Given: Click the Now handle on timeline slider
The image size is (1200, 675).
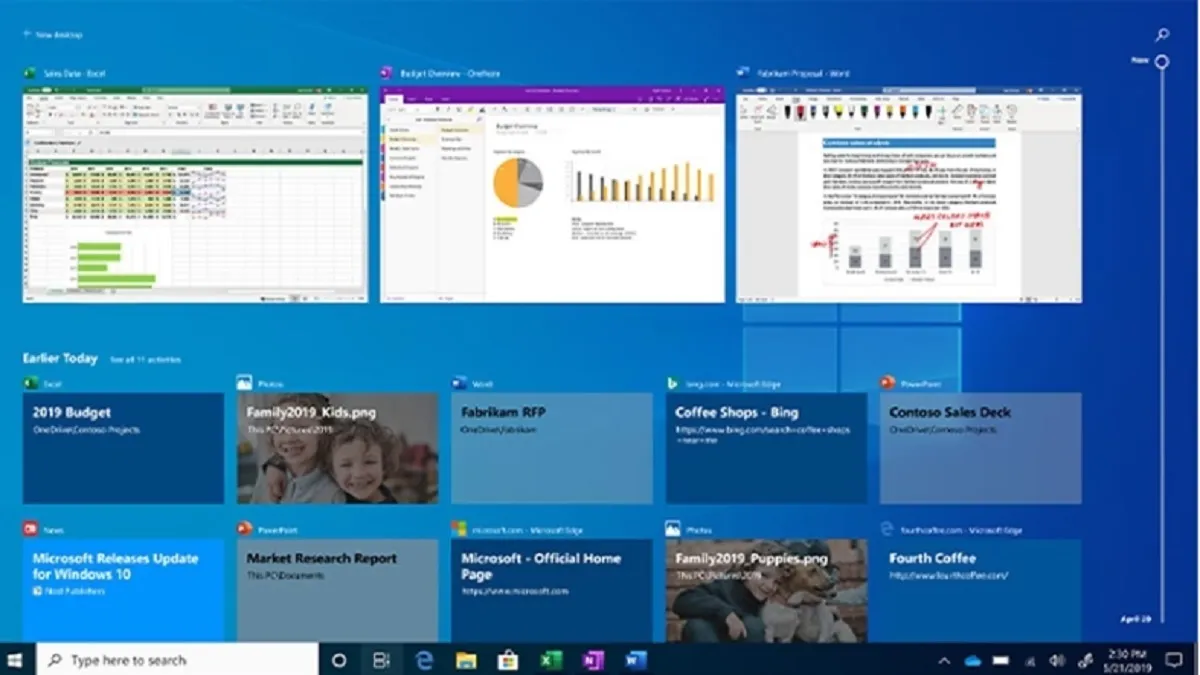Looking at the screenshot, I should point(1162,62).
